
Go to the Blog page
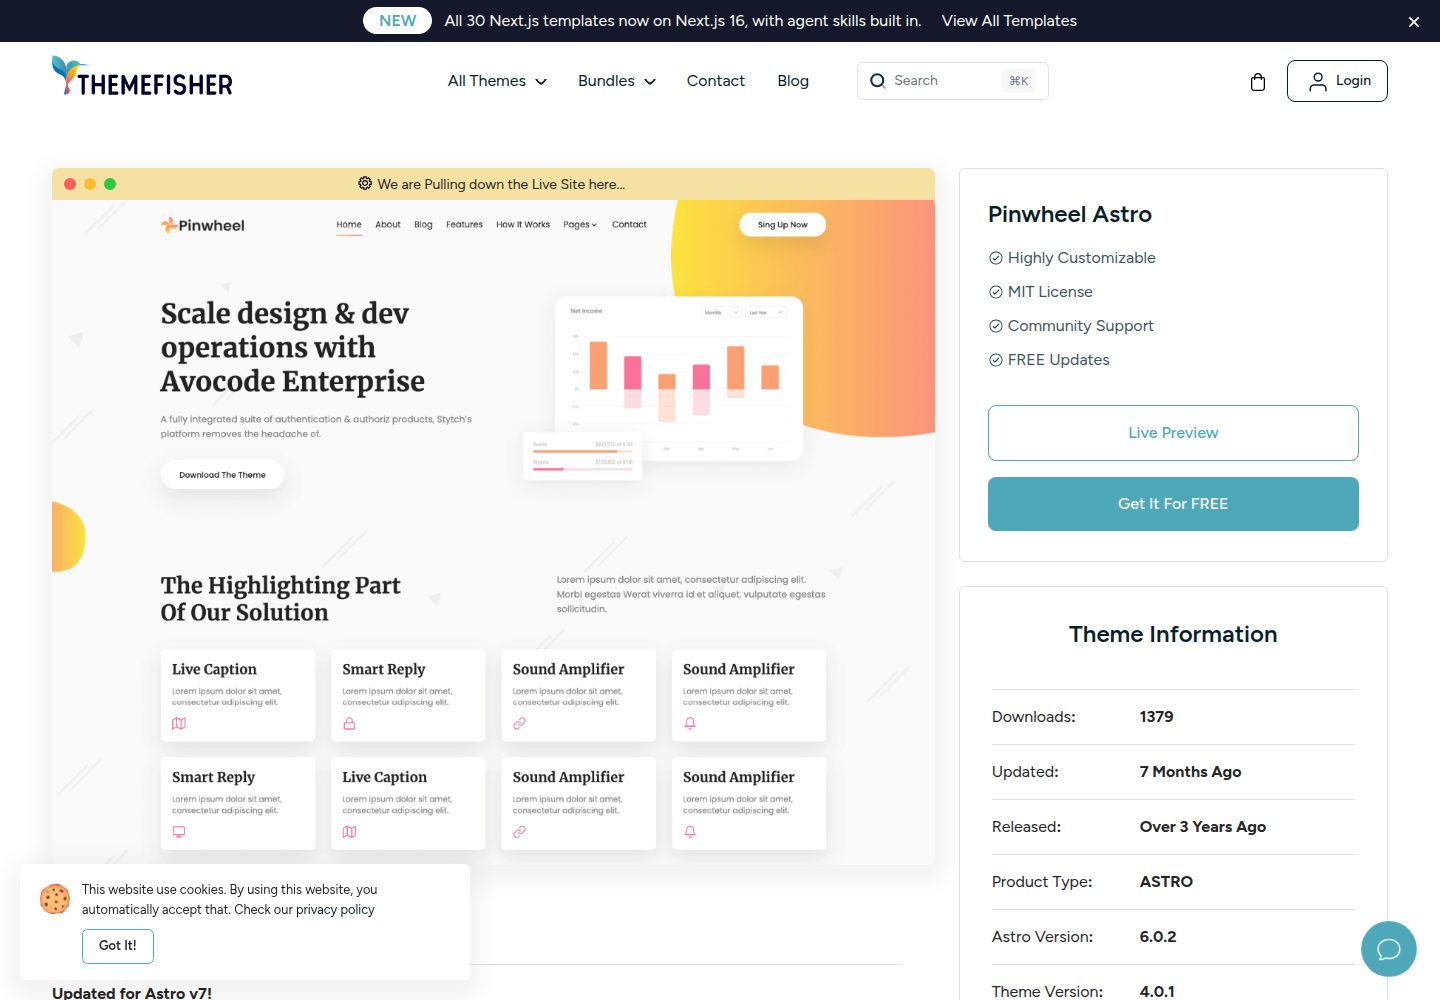793,81
